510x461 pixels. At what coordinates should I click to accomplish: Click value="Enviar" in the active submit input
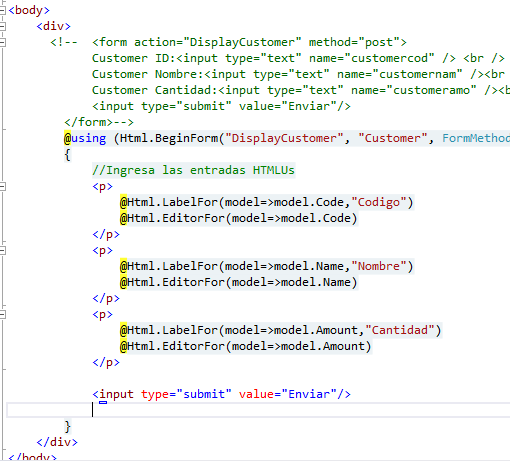point(288,394)
